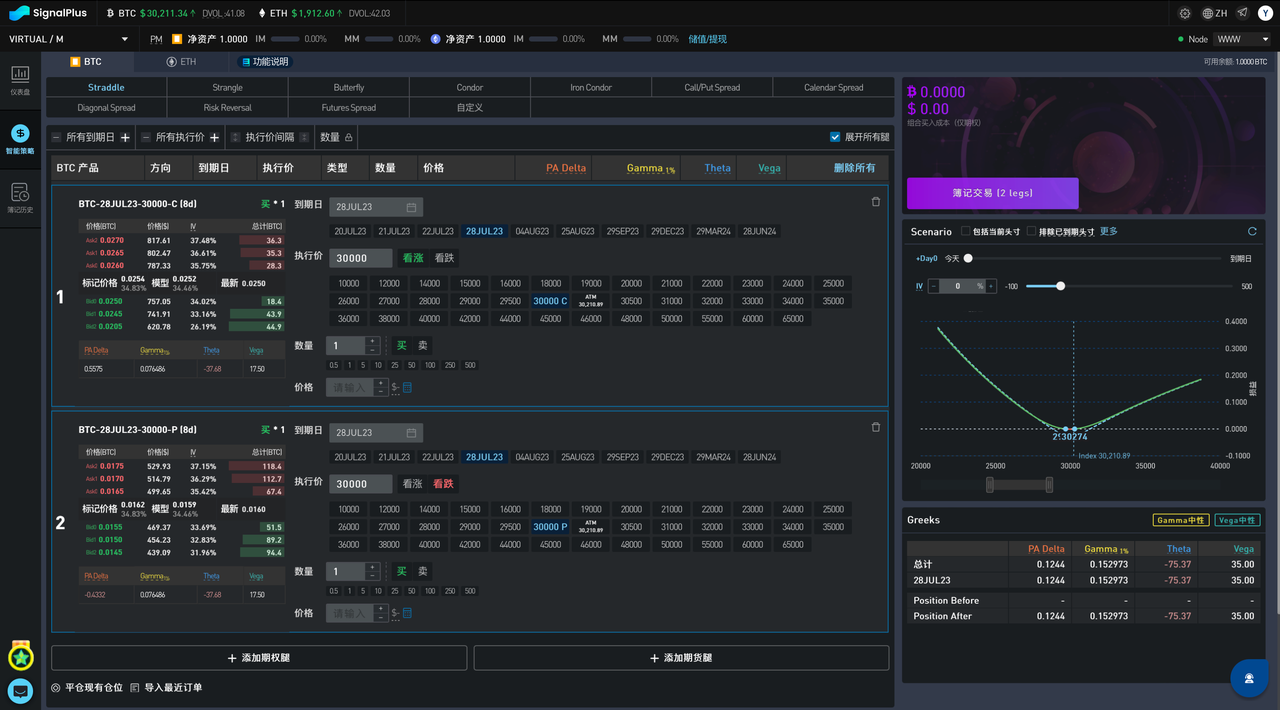Click the add option leg button

pos(259,658)
